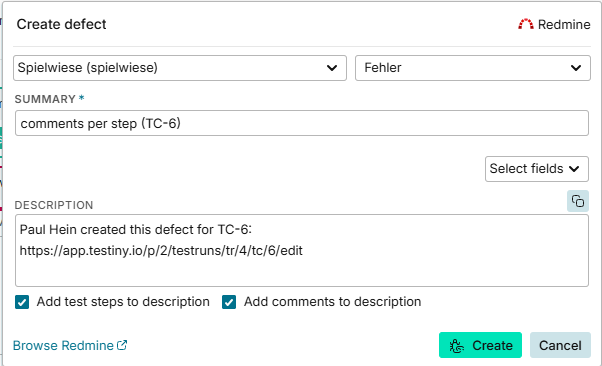This screenshot has width=602, height=366.
Task: Click the chevron on Select fields
Action: click(x=574, y=169)
